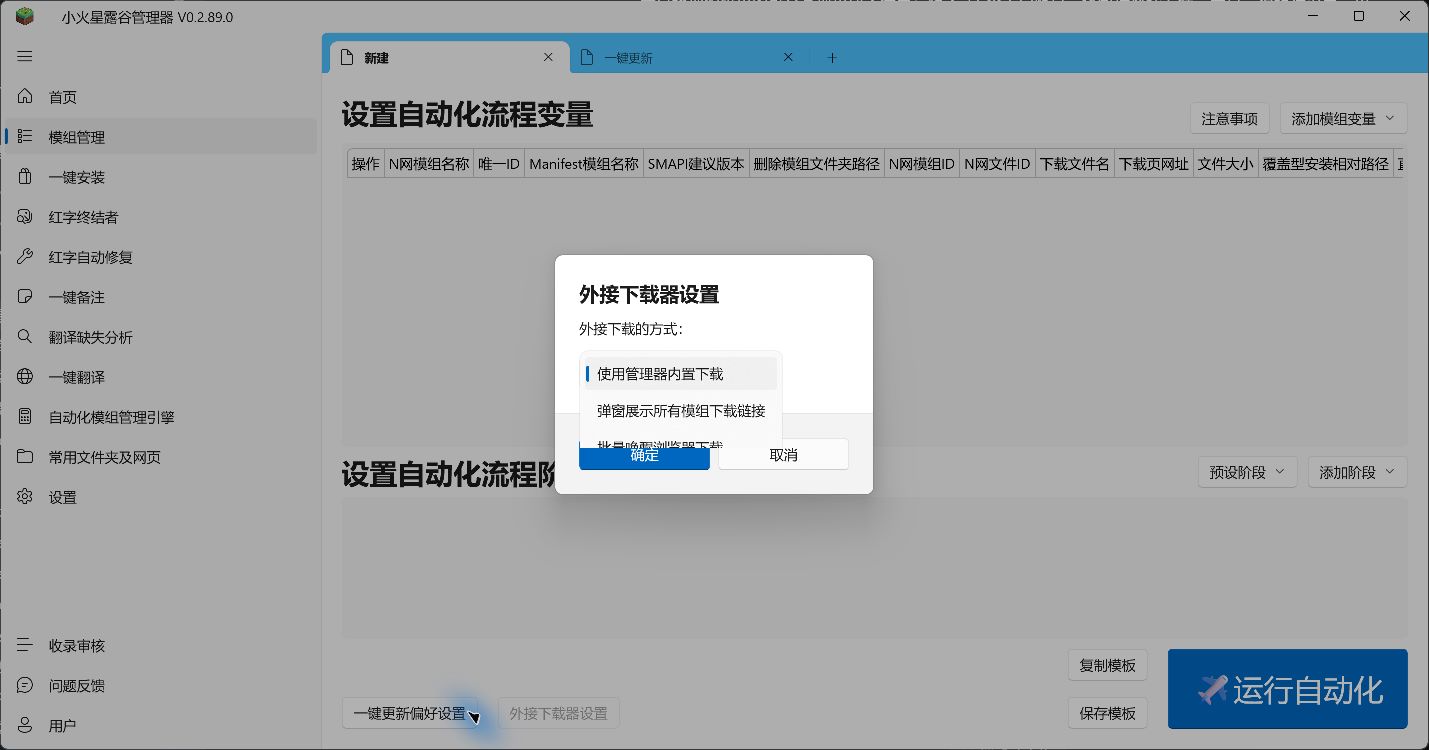Image resolution: width=1429 pixels, height=750 pixels.
Task: Click the 下载文件名 column header
Action: pyautogui.click(x=1075, y=164)
